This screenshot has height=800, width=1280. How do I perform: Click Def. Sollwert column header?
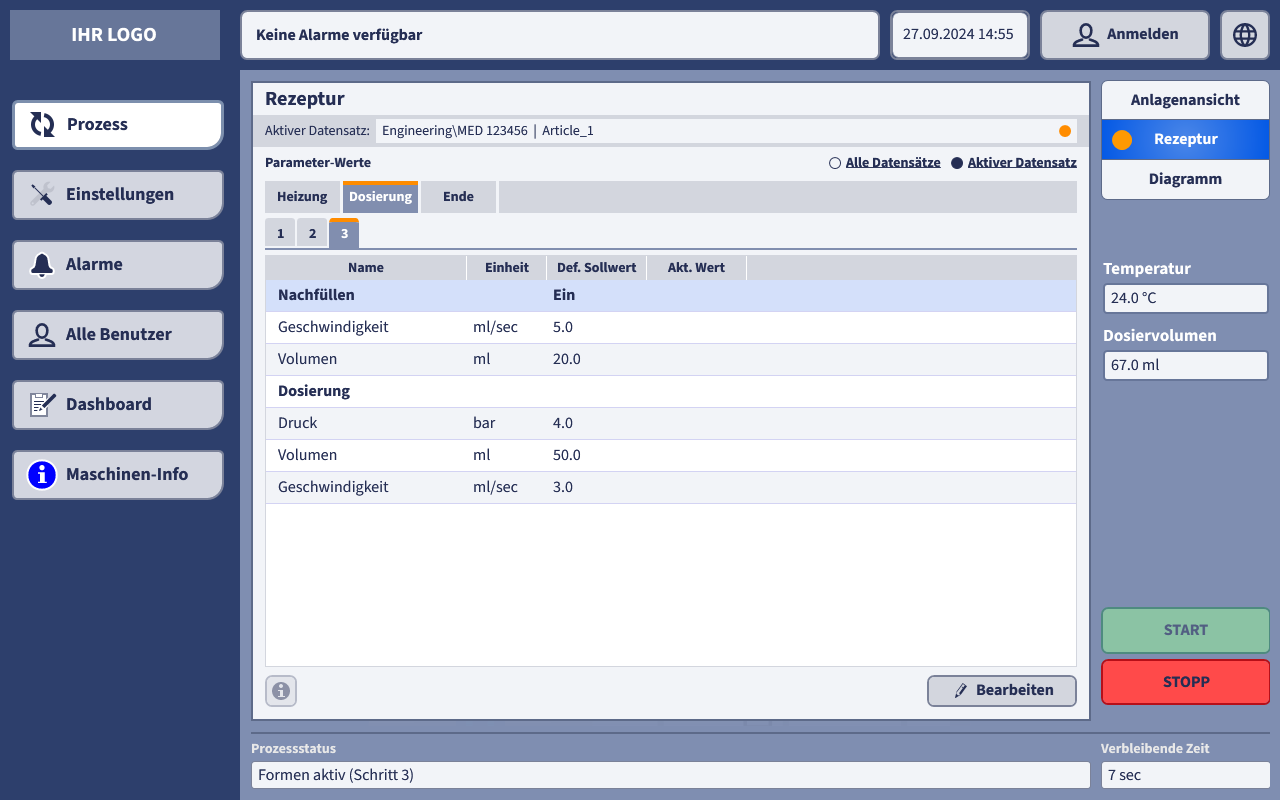[x=597, y=268]
